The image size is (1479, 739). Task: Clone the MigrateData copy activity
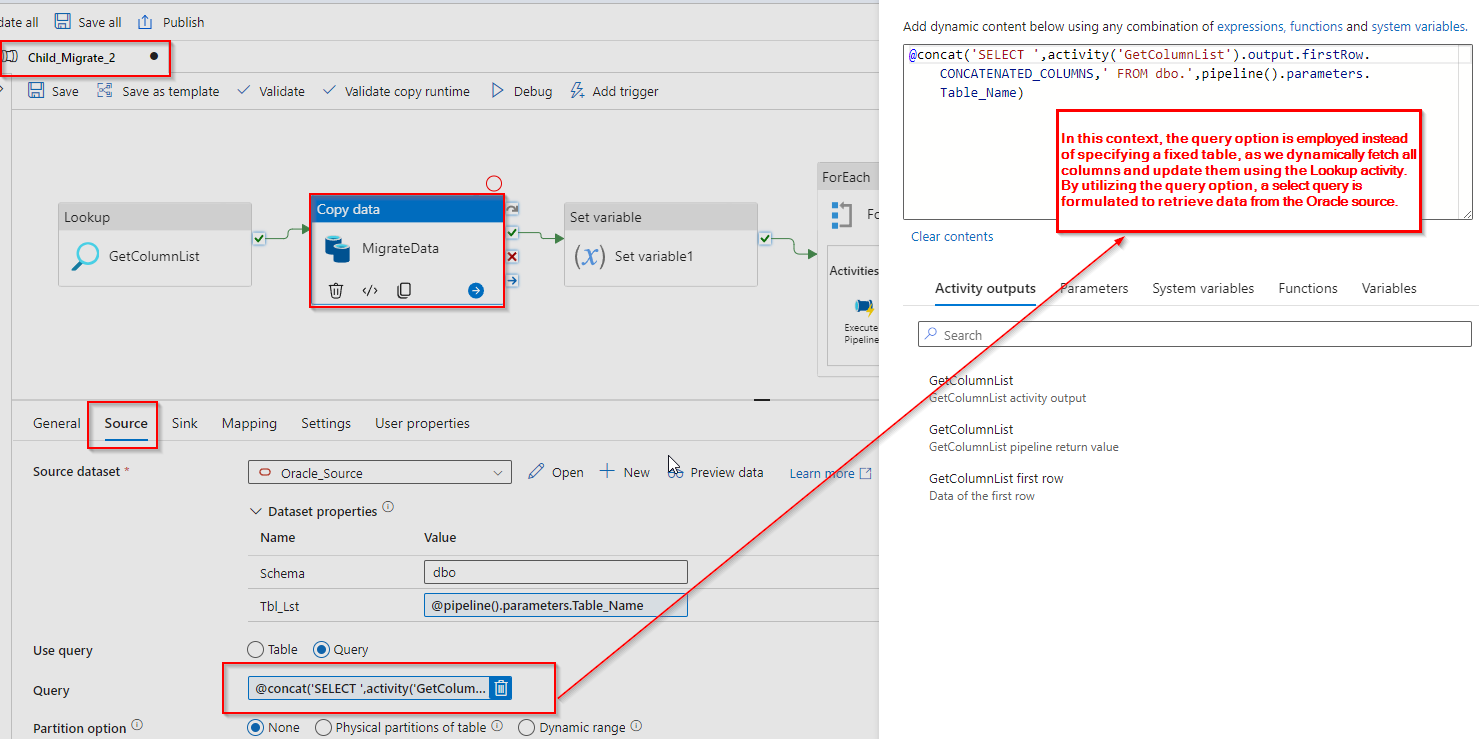tap(404, 290)
